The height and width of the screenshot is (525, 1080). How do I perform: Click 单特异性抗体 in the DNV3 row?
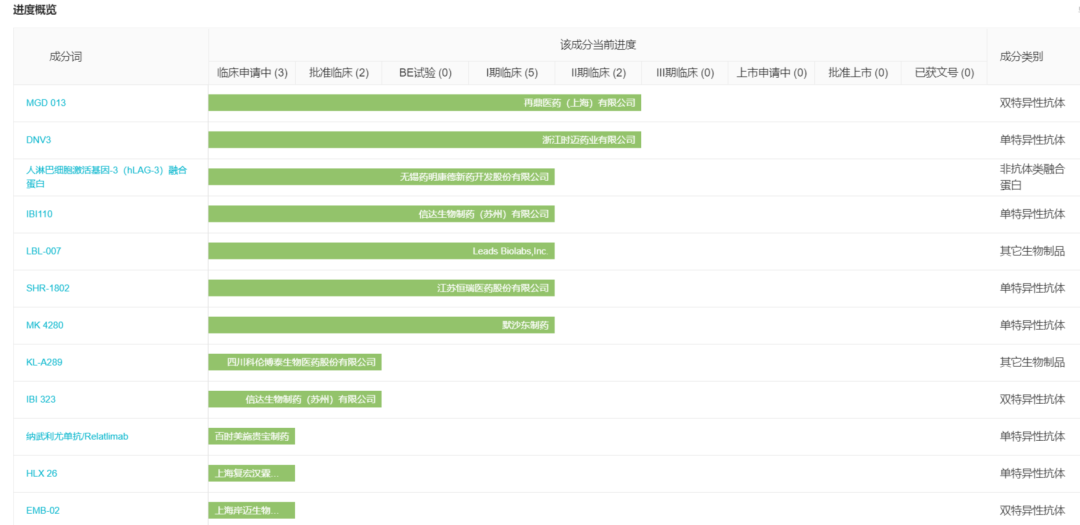coord(1032,140)
